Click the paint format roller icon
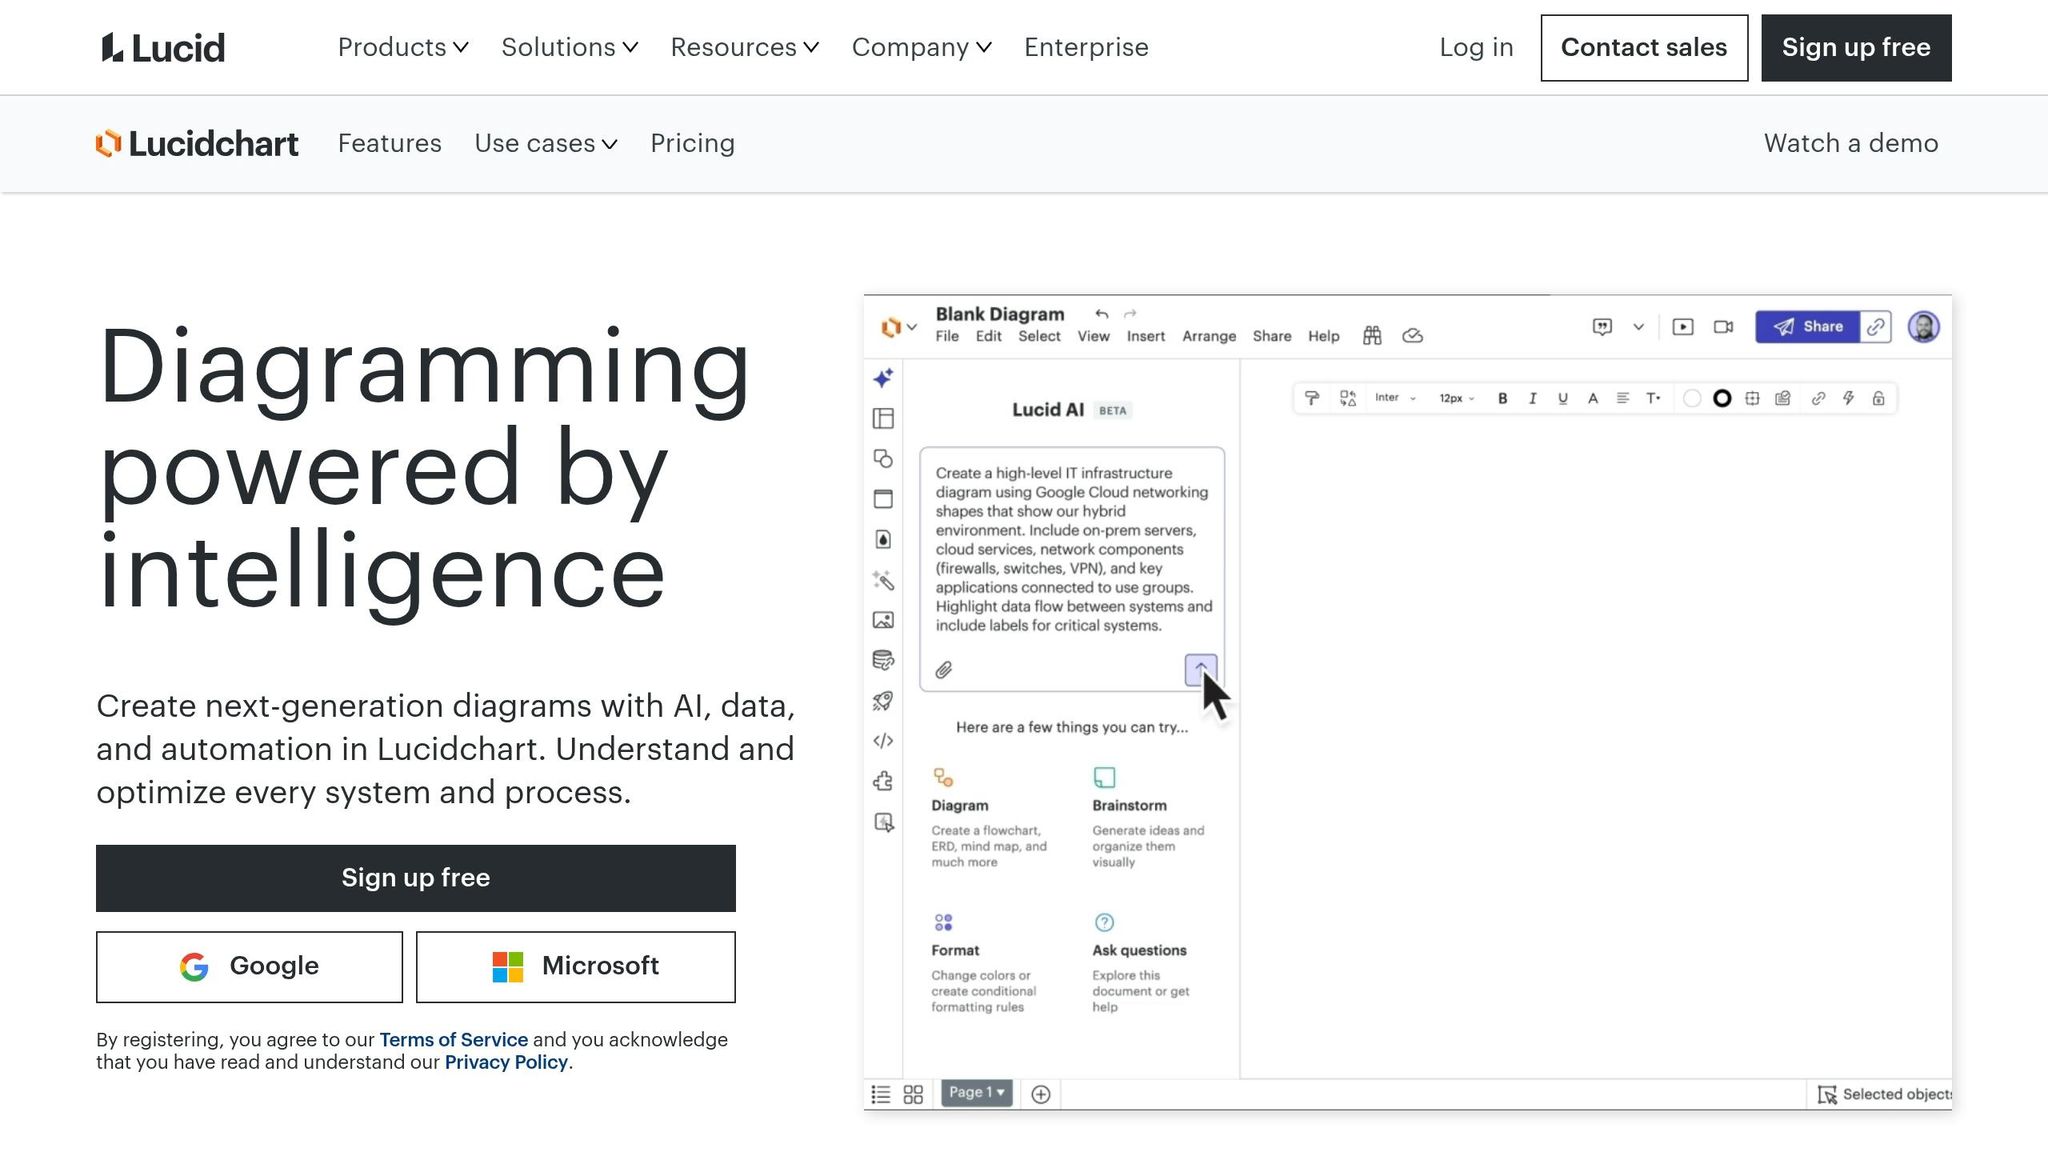The width and height of the screenshot is (2048, 1152). tap(1312, 398)
